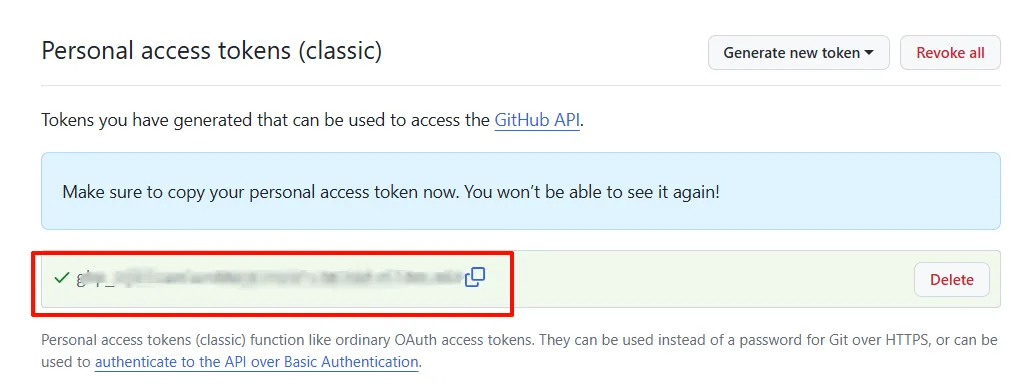Screen dimensions: 1028x388
Task: Click the divider line below the page title
Action: pyautogui.click(x=521, y=85)
